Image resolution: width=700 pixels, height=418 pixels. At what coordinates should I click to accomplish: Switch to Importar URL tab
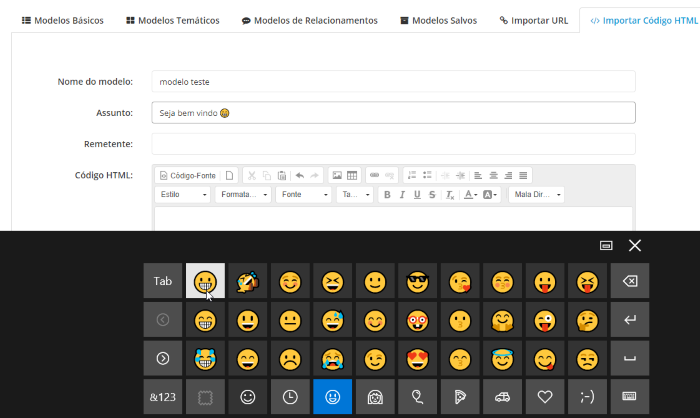click(534, 21)
